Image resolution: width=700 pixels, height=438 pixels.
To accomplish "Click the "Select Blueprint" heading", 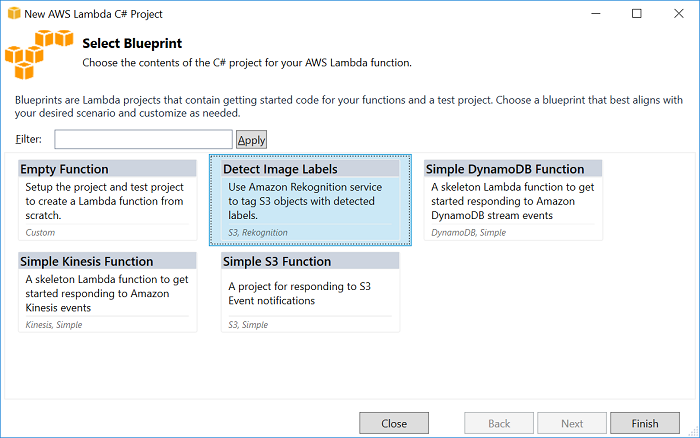I will tap(132, 43).
